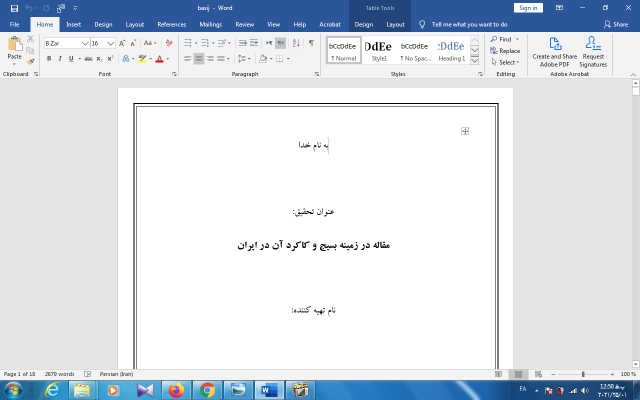Toggle bold formatting
This screenshot has width=640, height=400.
[48, 59]
